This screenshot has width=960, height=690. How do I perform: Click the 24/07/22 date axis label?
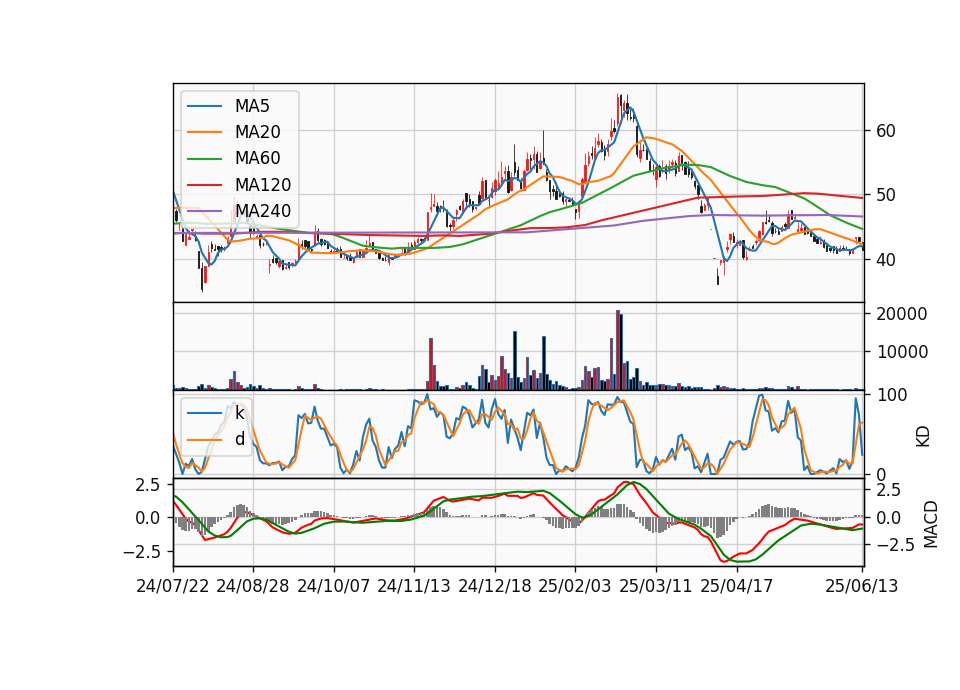pyautogui.click(x=173, y=586)
